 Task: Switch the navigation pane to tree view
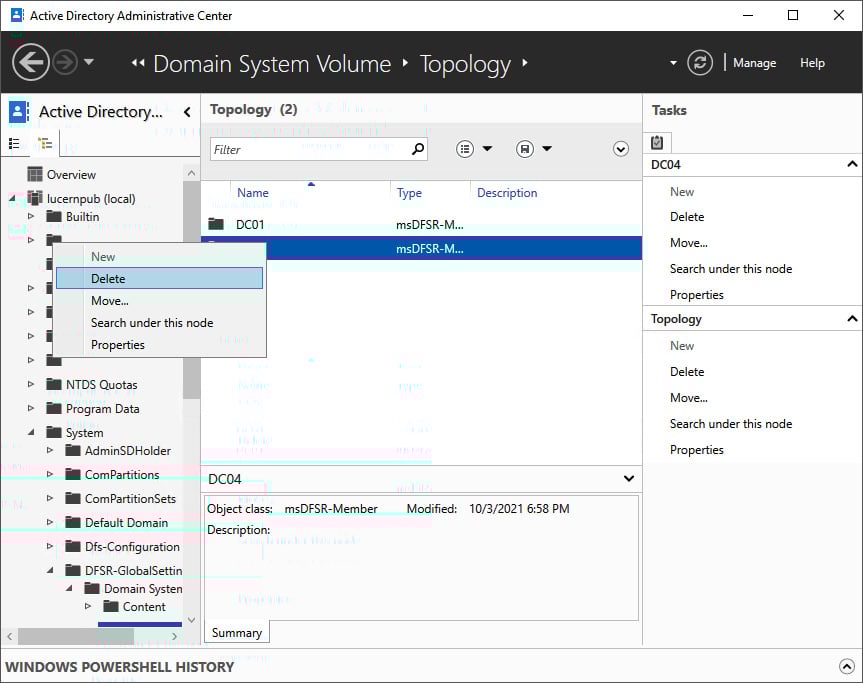(x=45, y=144)
